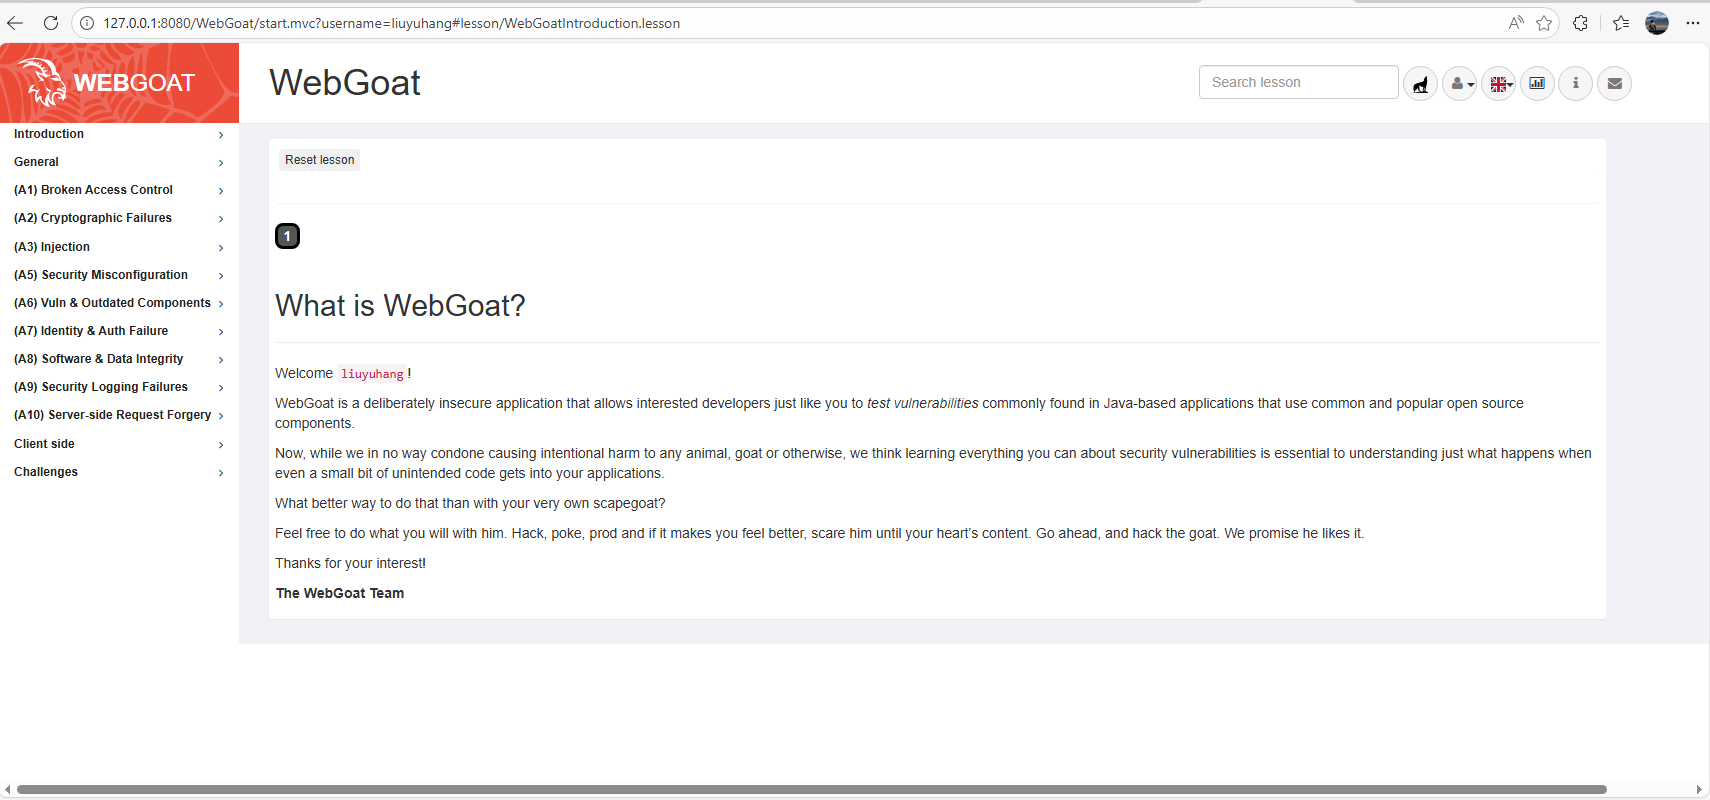Click the "What is WebGoat?" heading
This screenshot has height=800, width=1710.
point(400,305)
